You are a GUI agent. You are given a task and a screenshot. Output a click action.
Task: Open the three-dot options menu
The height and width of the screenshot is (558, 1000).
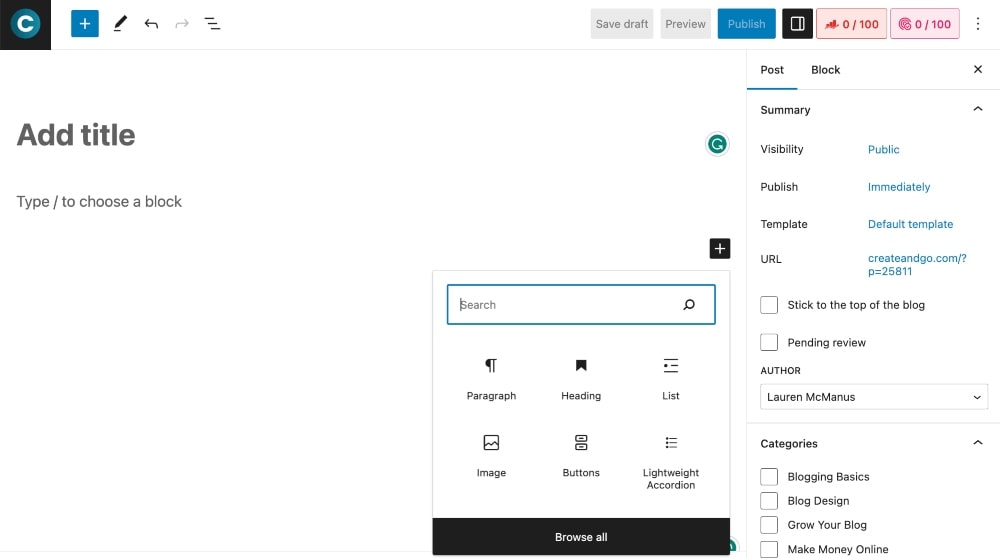coord(978,24)
